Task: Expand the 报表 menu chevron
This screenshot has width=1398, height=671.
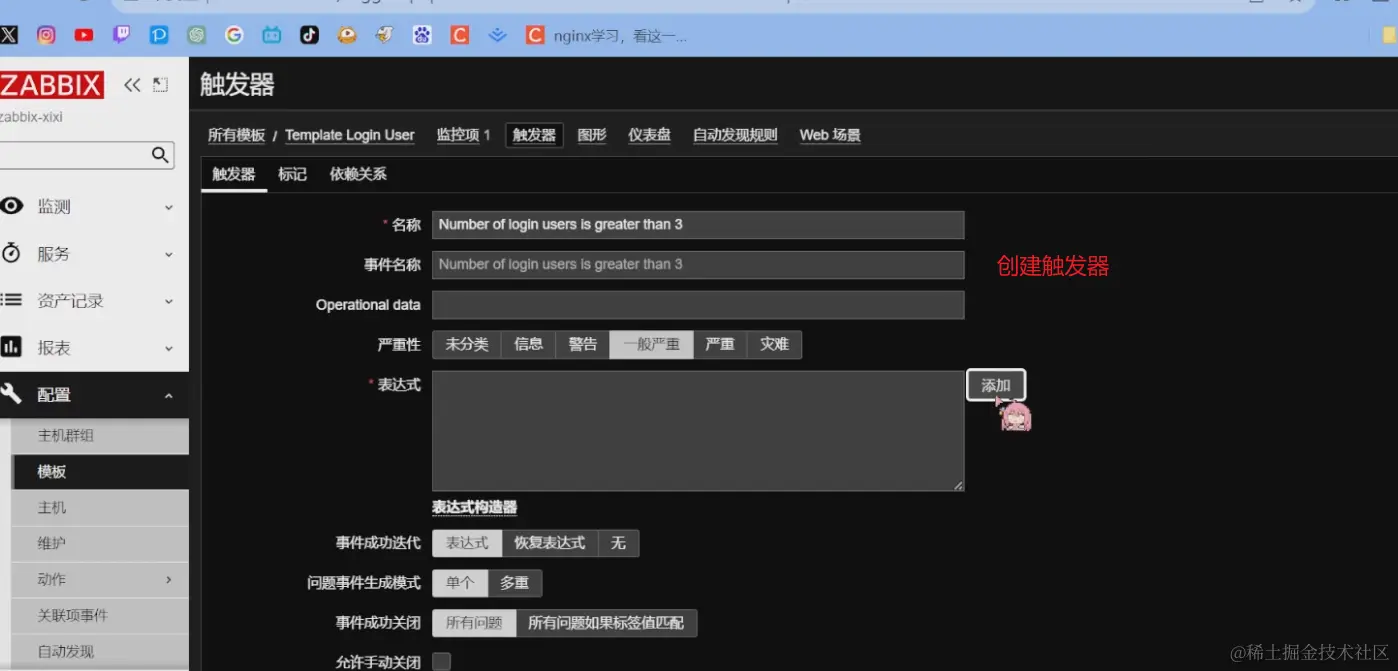Action: (168, 348)
